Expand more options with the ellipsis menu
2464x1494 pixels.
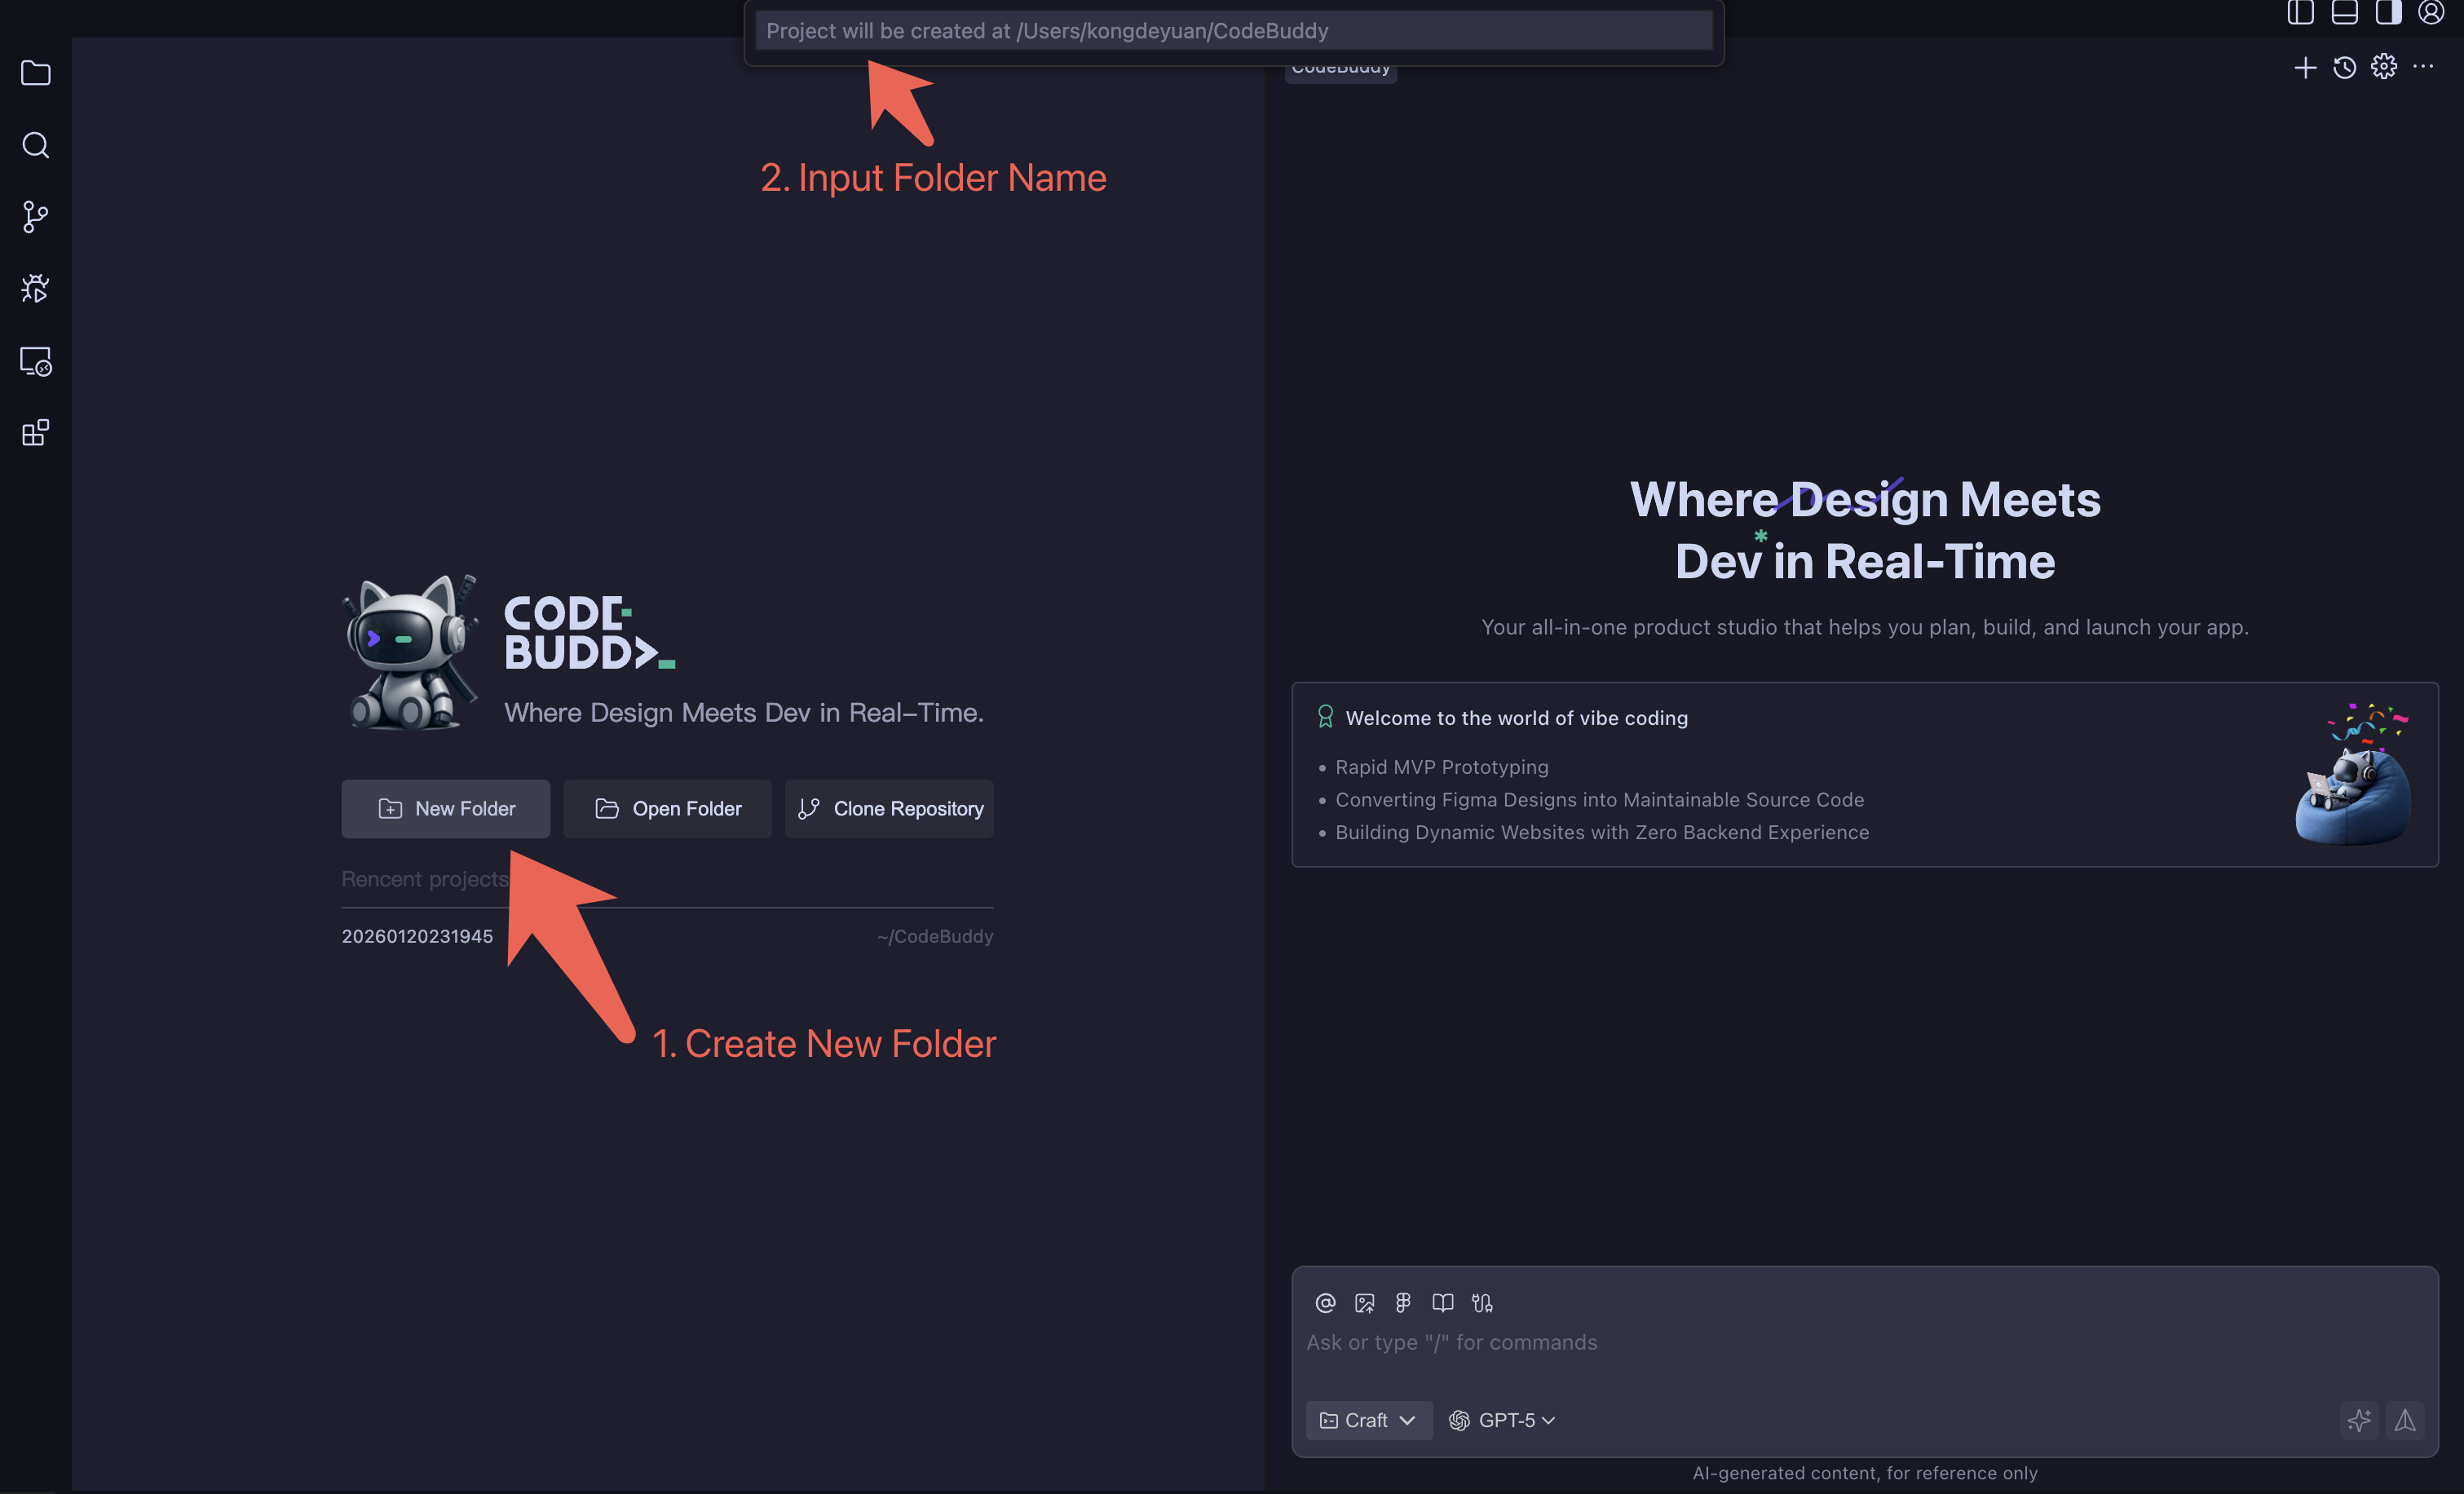point(2426,67)
